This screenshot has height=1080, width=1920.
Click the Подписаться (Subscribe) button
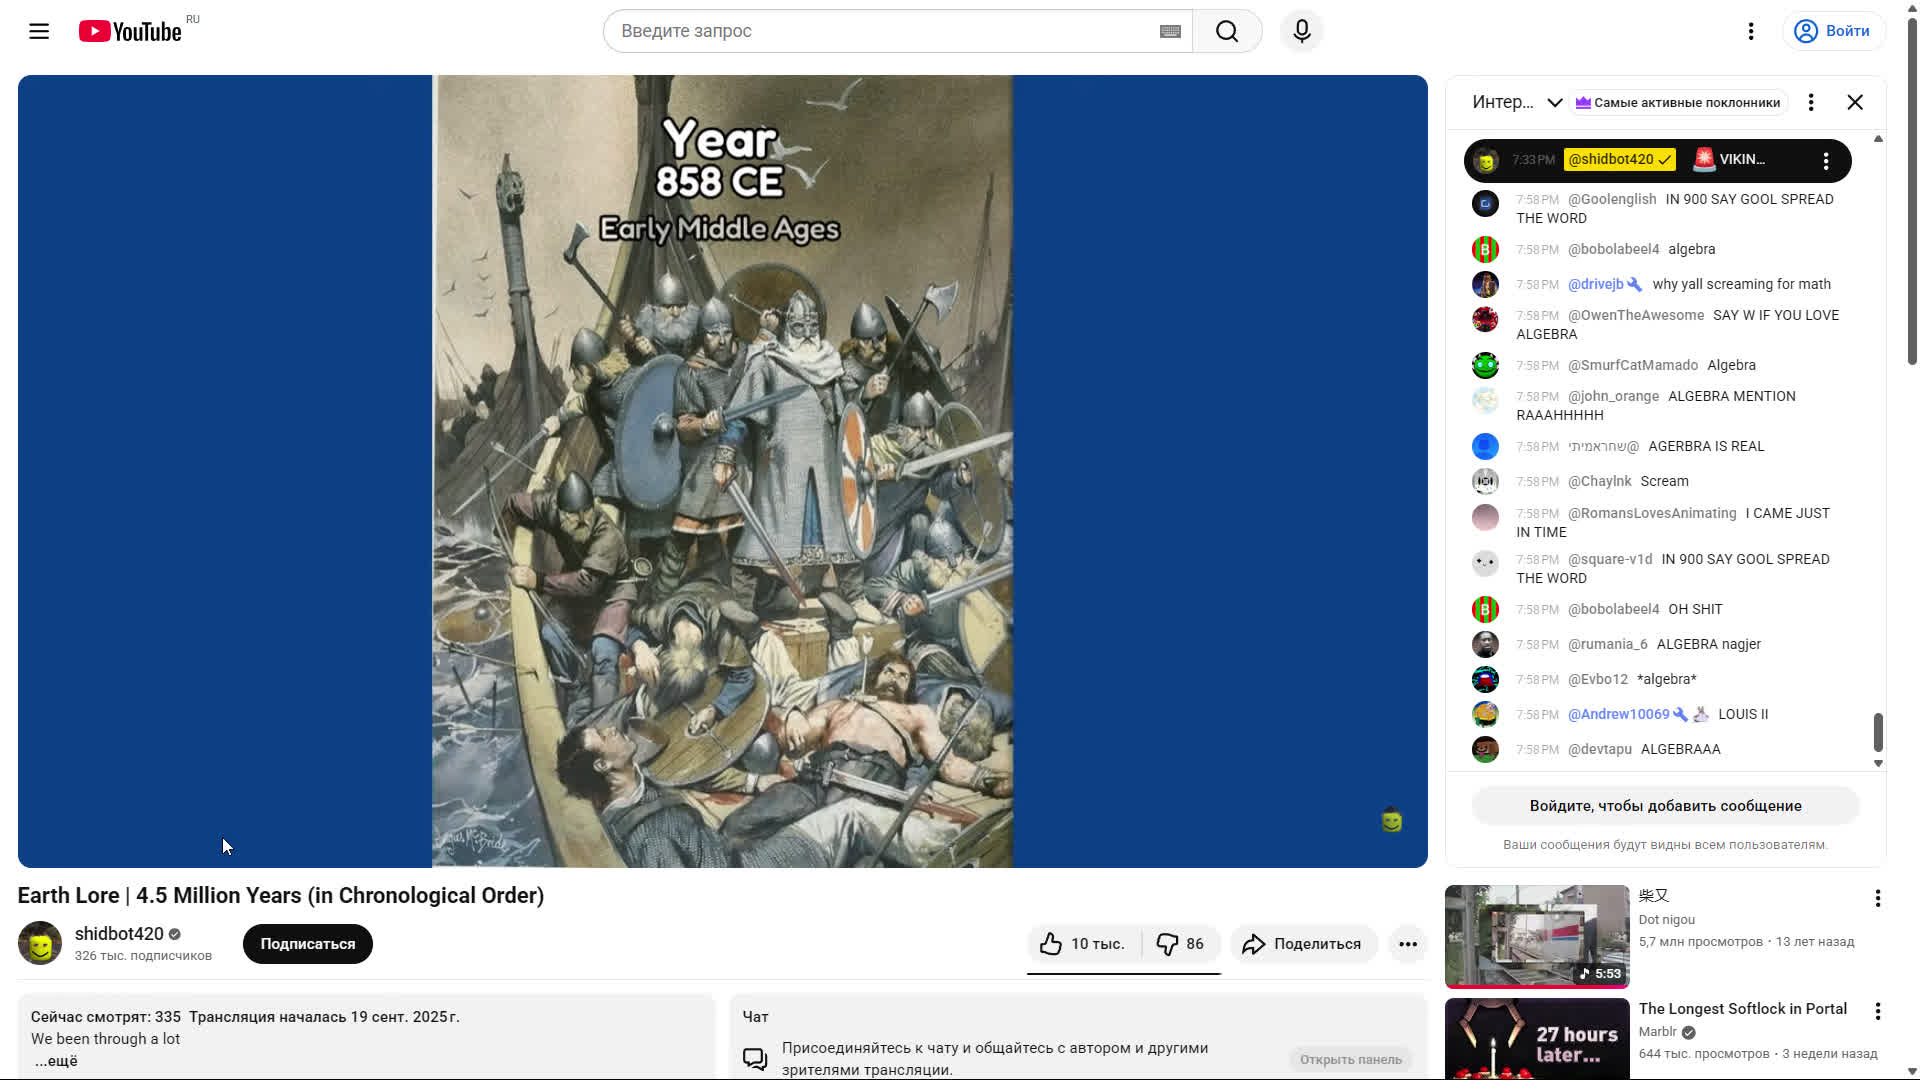(x=307, y=943)
